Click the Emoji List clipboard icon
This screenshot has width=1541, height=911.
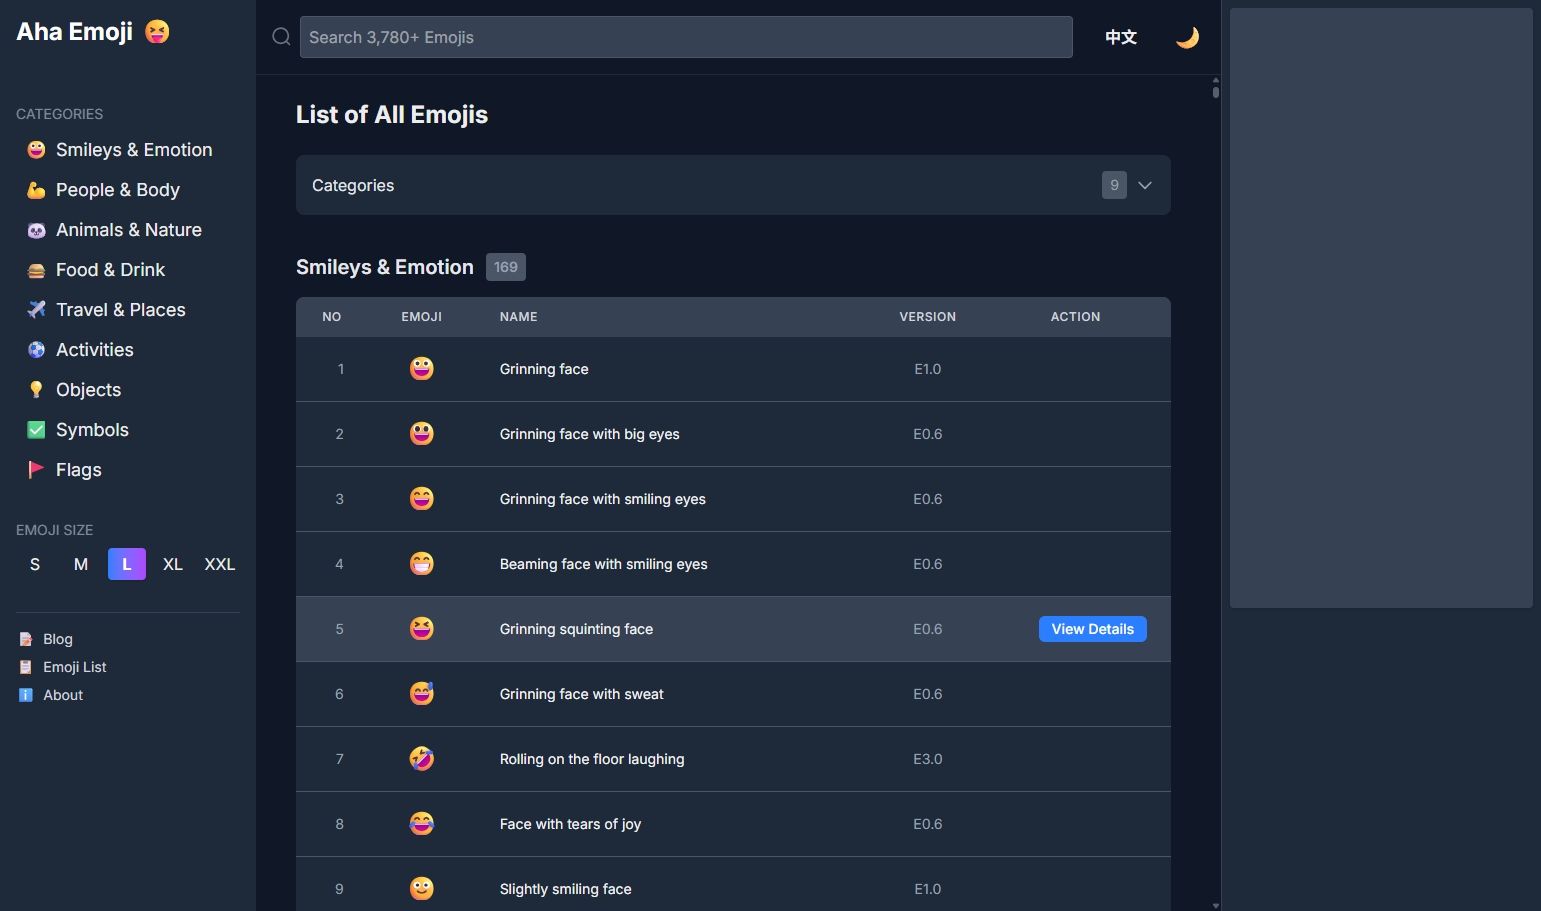(26, 667)
